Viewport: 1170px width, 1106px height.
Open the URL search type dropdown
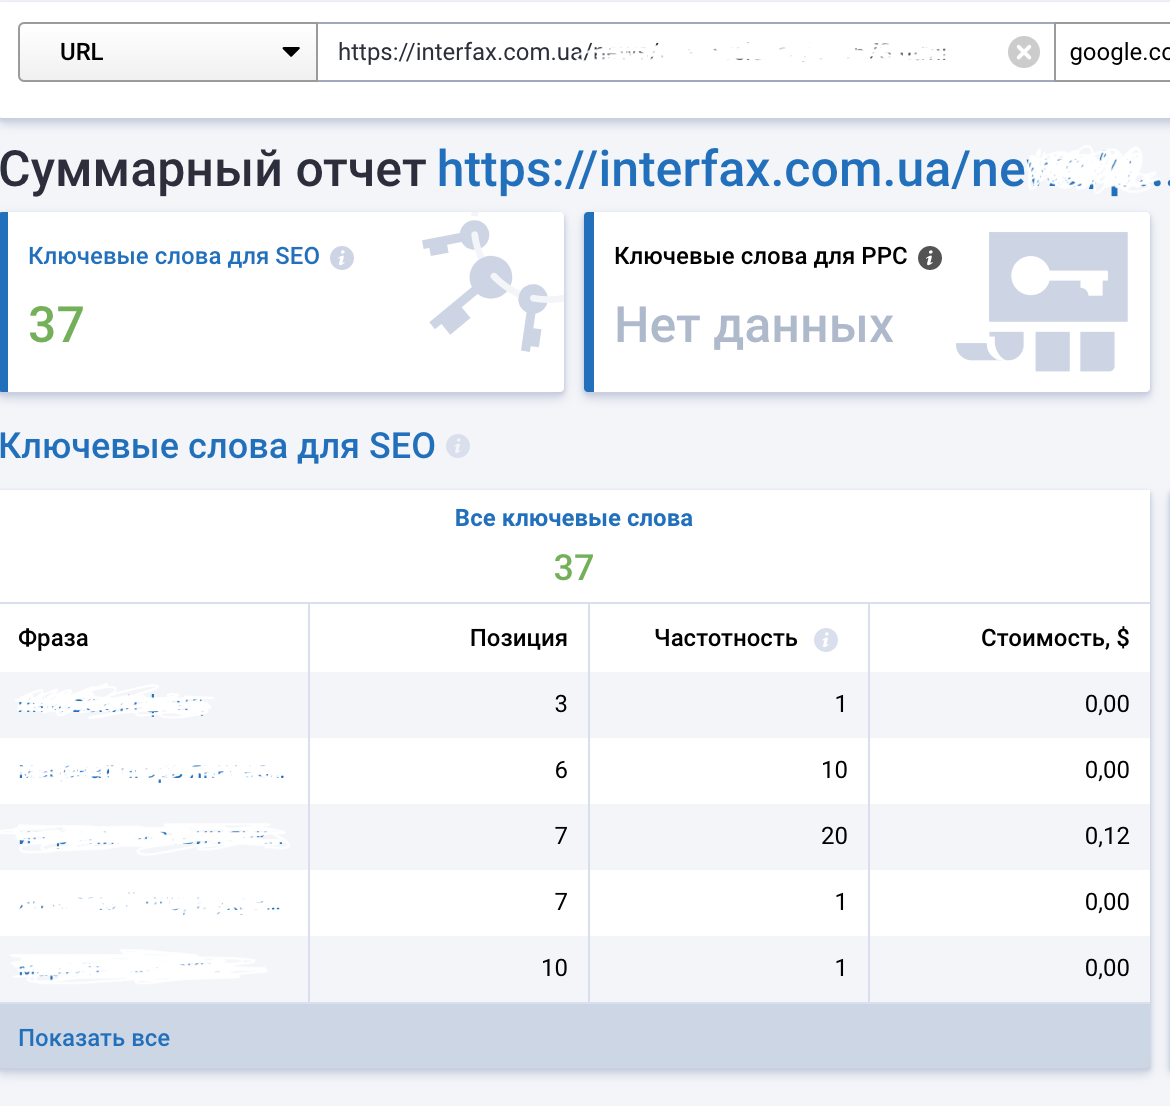coord(168,52)
